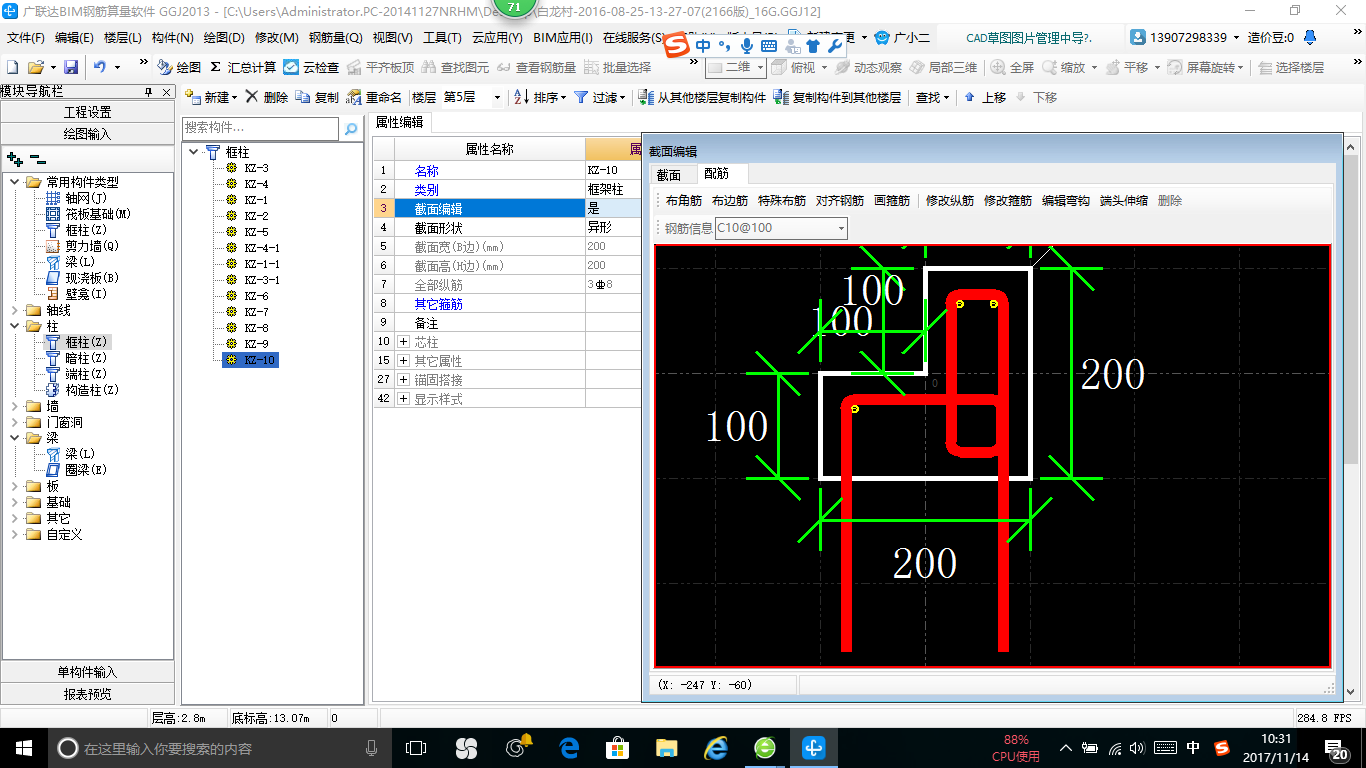Click the 广小二 assistant icon
Viewport: 1366px width, 768px height.
click(902, 37)
